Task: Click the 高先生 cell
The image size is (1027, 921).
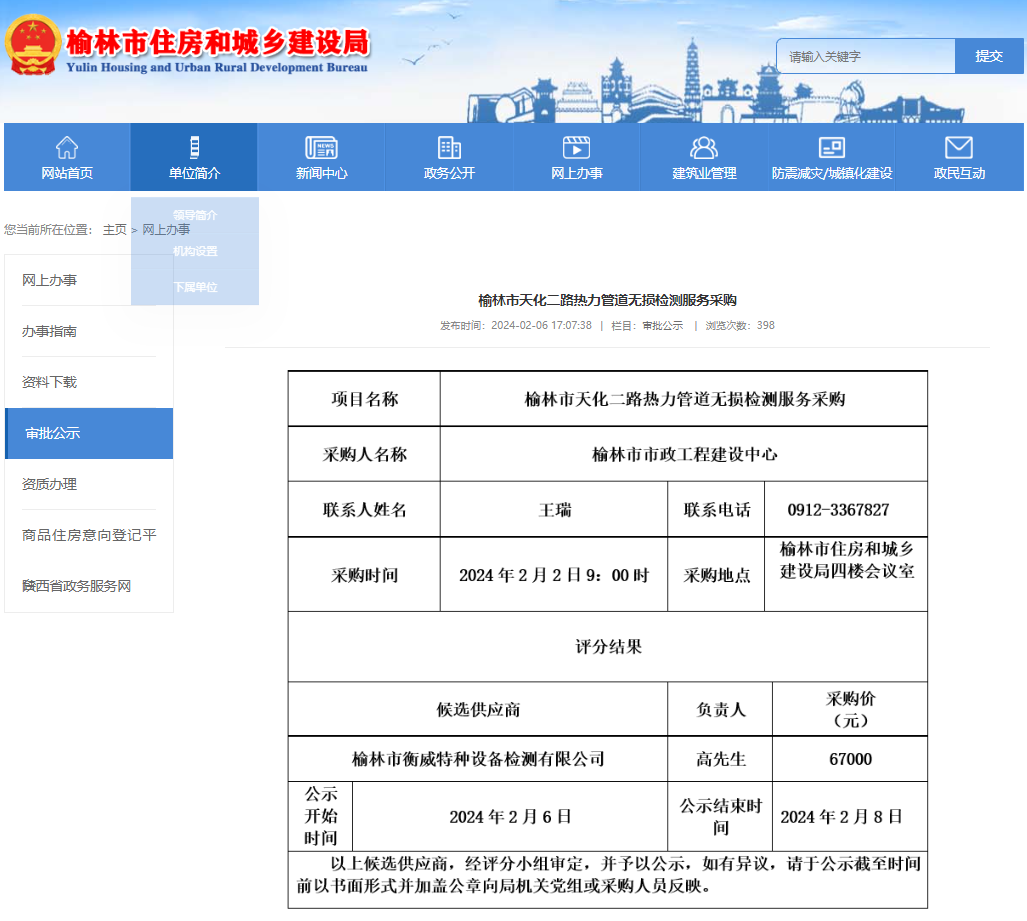Action: (720, 759)
